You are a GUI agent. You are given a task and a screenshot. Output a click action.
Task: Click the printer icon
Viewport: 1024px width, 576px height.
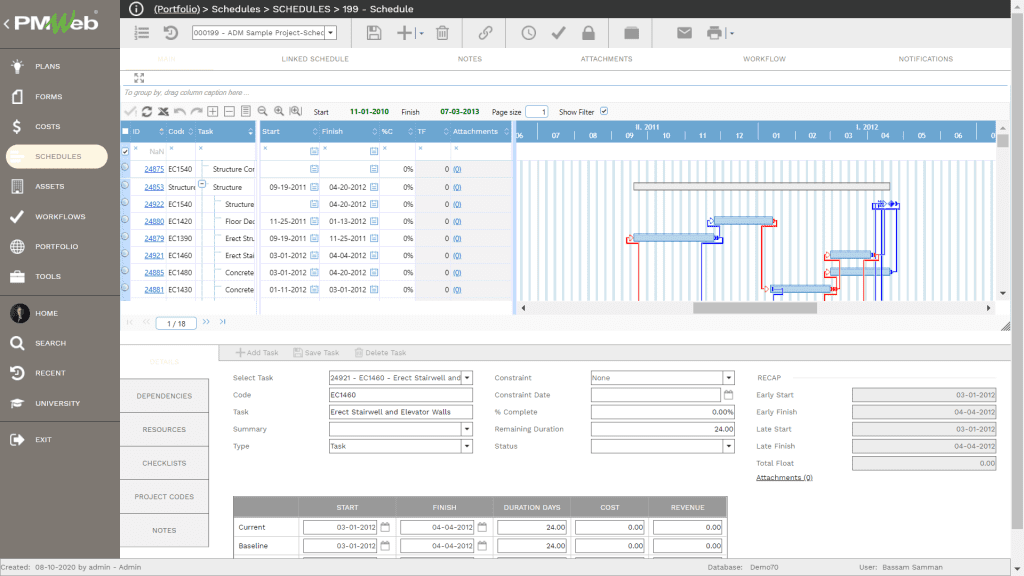714,33
